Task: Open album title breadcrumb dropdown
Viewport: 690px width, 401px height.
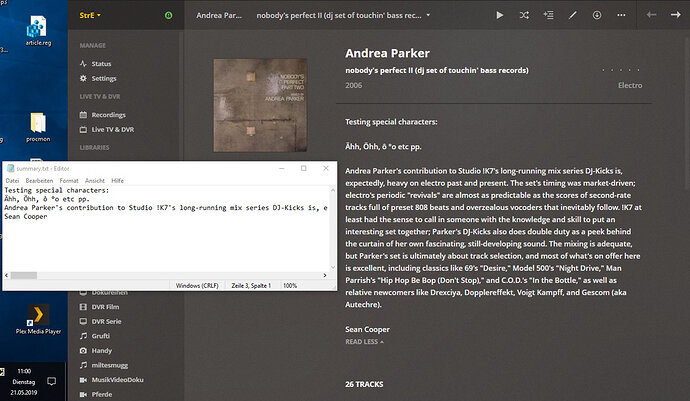Action: [x=428, y=15]
